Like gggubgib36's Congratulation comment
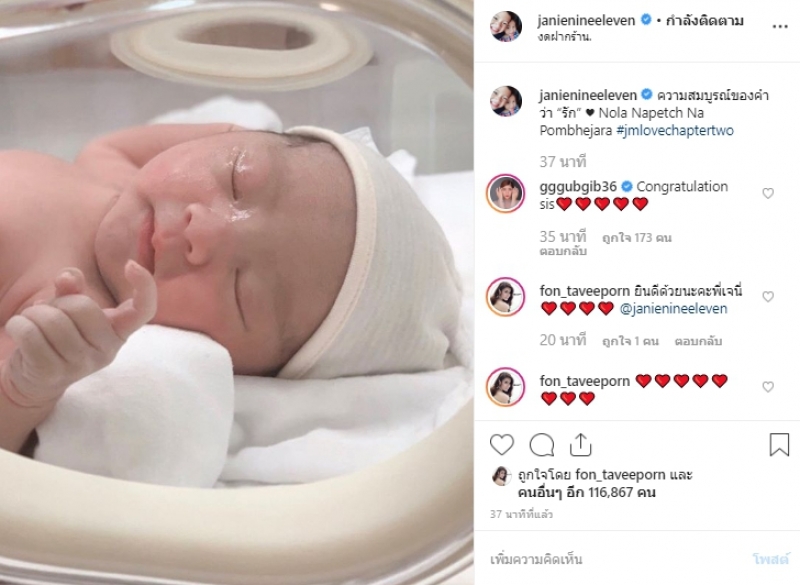This screenshot has width=800, height=585. click(x=768, y=193)
